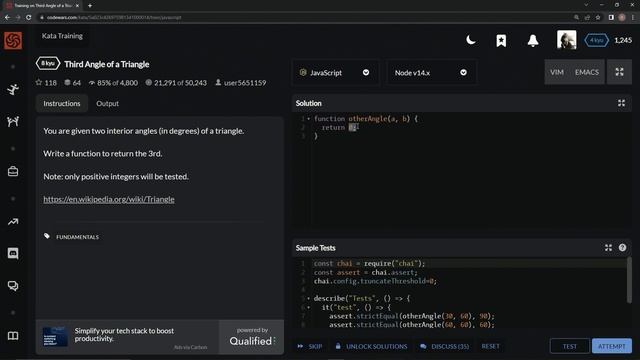The height and width of the screenshot is (360, 640).
Task: Click the browser address bar
Action: [306, 17]
